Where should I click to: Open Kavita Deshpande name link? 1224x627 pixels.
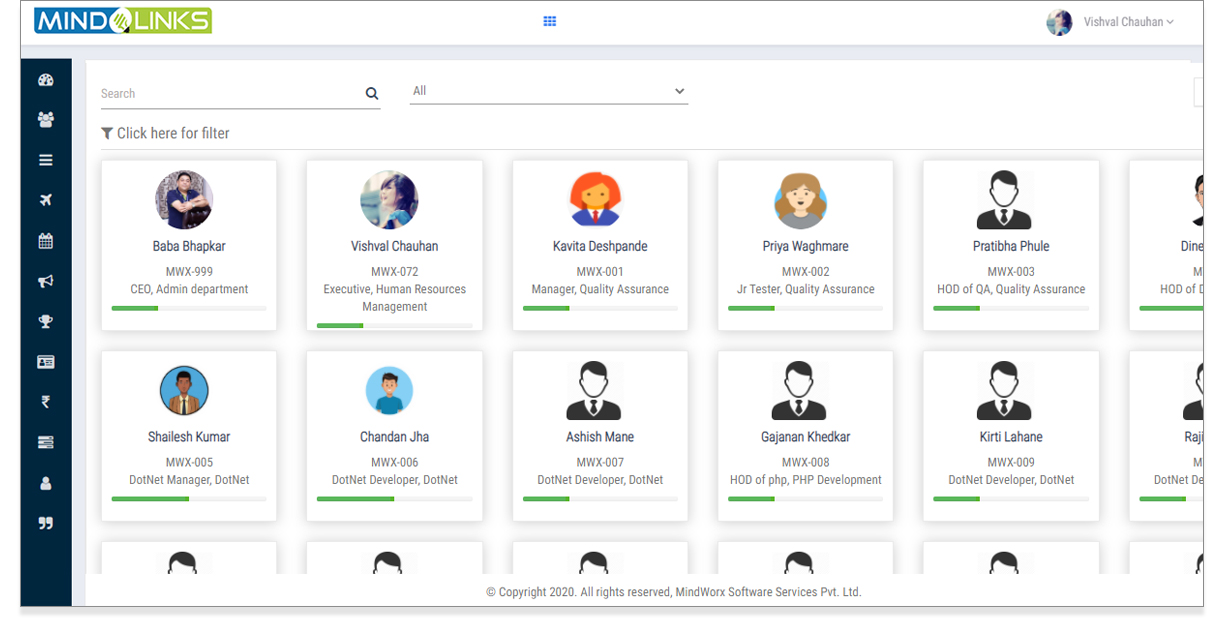point(600,246)
